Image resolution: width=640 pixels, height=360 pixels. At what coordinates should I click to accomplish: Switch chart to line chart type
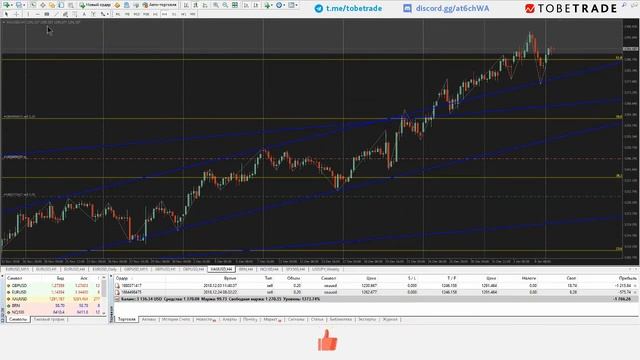click(x=205, y=5)
